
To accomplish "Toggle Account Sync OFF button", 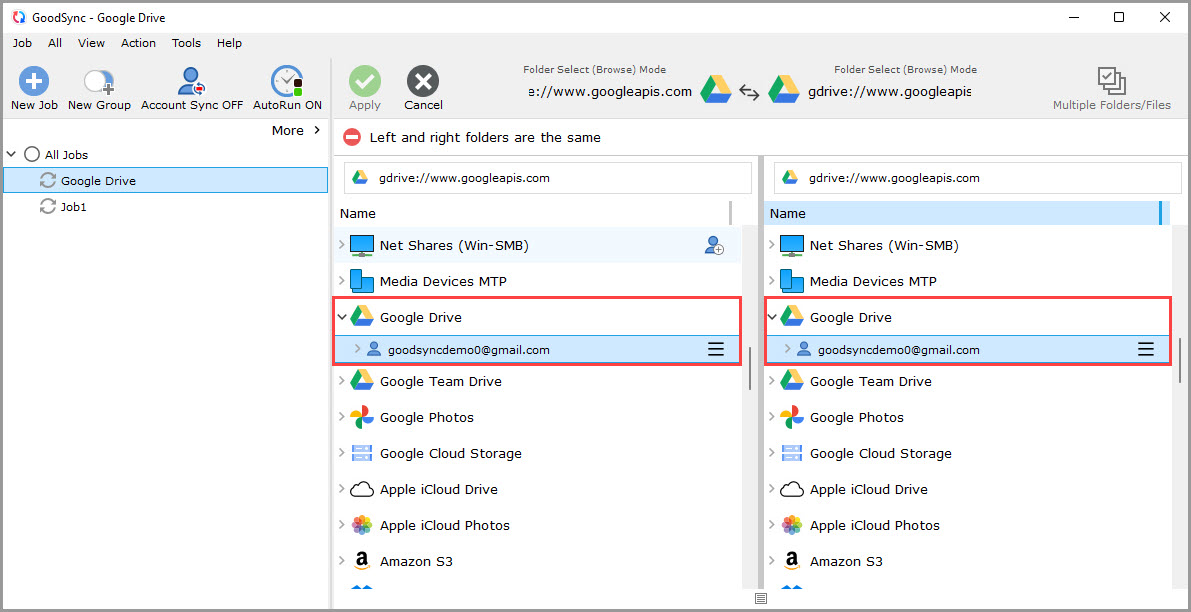I will click(x=191, y=82).
